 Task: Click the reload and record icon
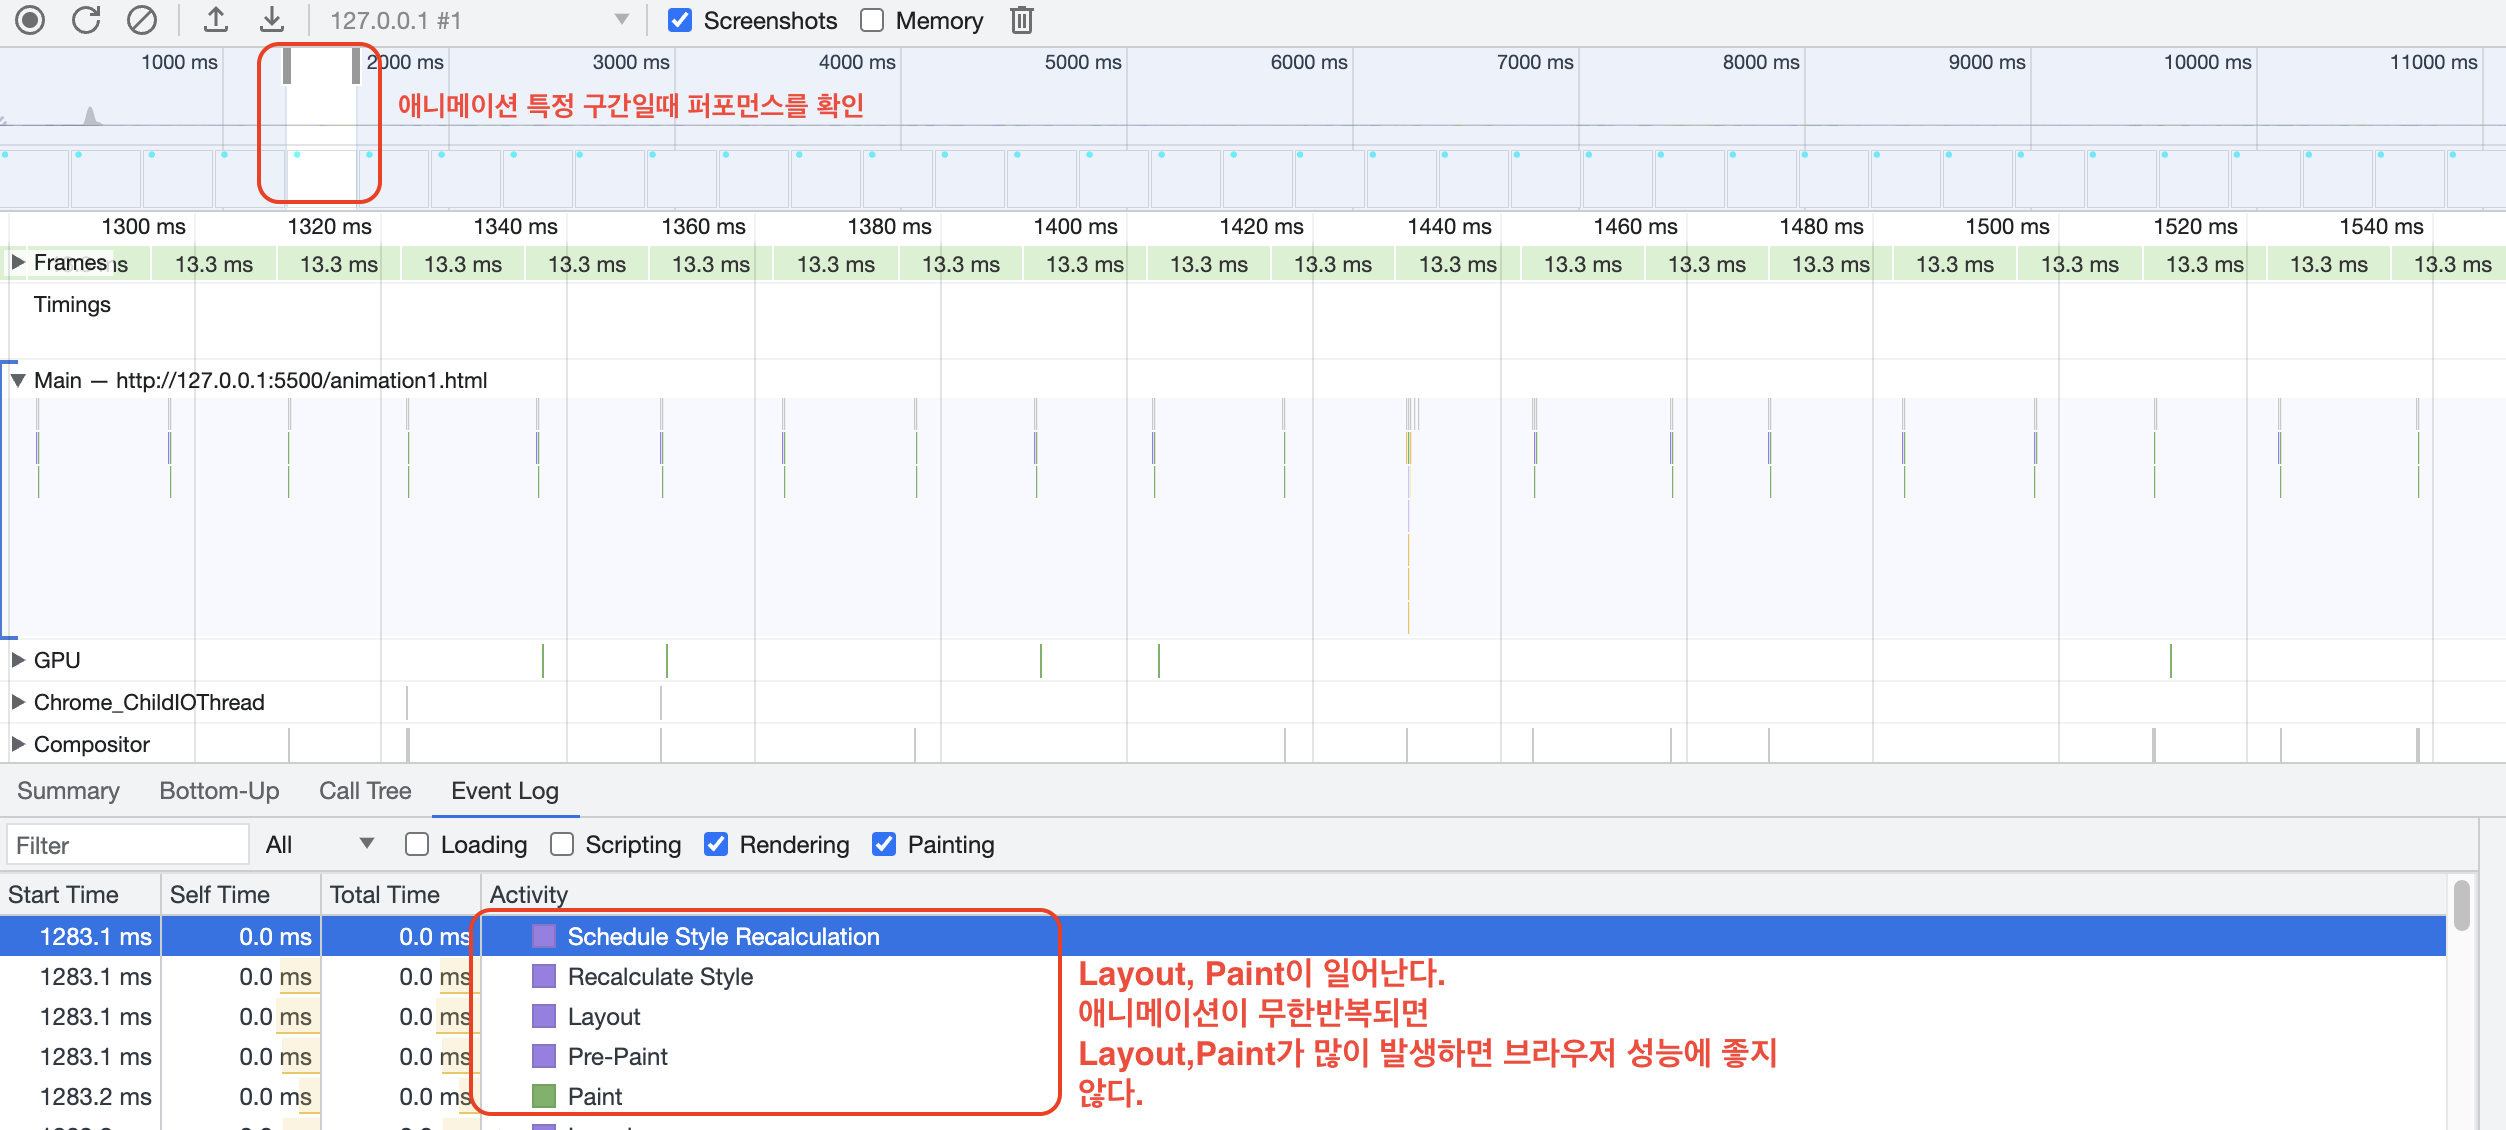(x=86, y=20)
